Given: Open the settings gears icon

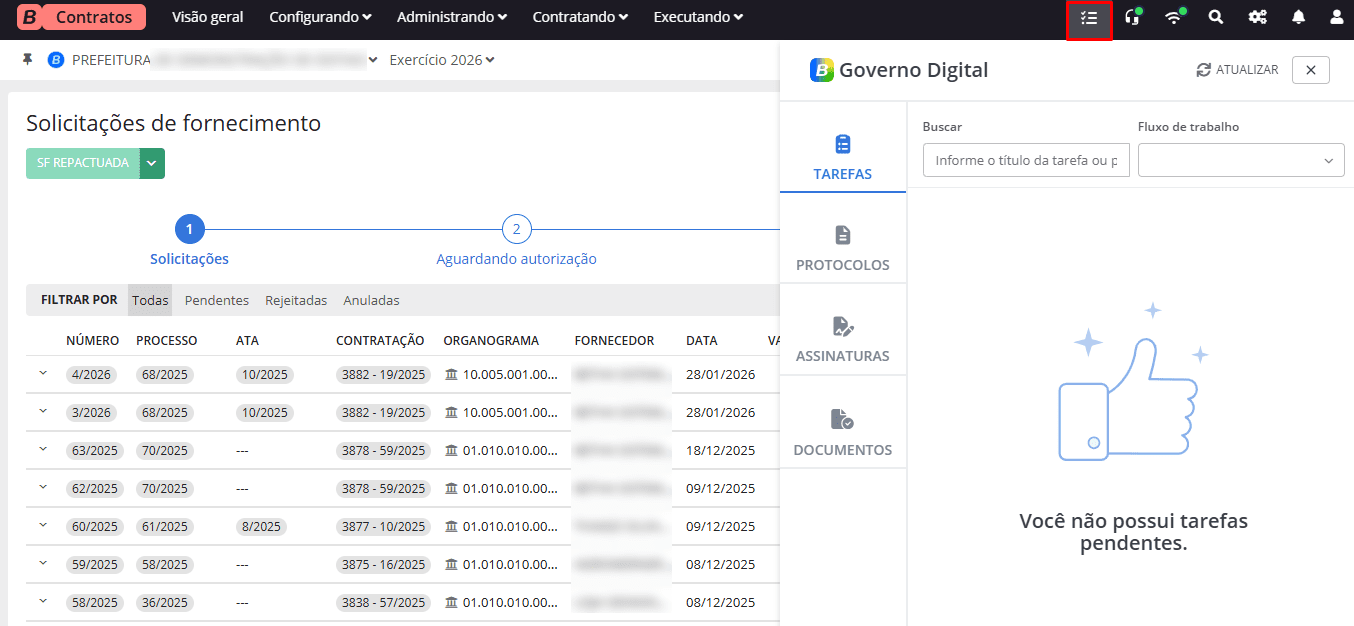Looking at the screenshot, I should pyautogui.click(x=1257, y=18).
